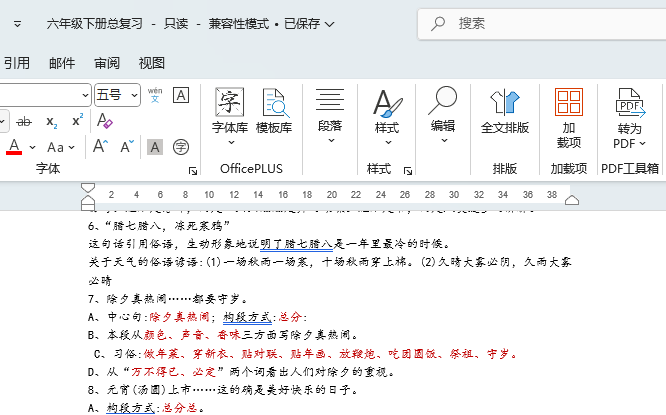Open the 五号 font size dropdown
666x415 pixels.
coord(134,95)
